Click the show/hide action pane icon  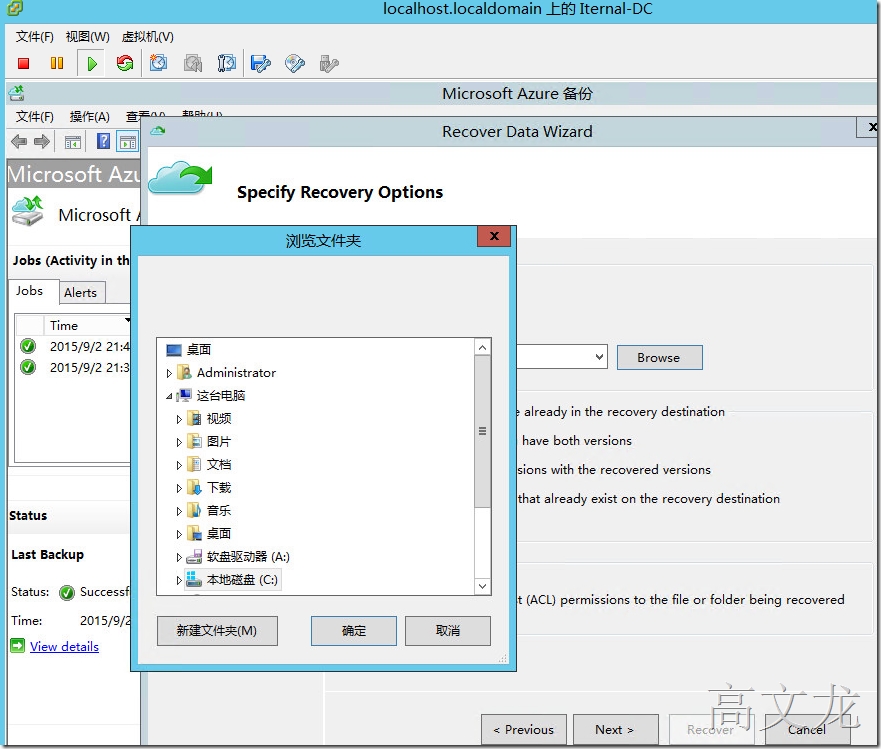pyautogui.click(x=128, y=142)
